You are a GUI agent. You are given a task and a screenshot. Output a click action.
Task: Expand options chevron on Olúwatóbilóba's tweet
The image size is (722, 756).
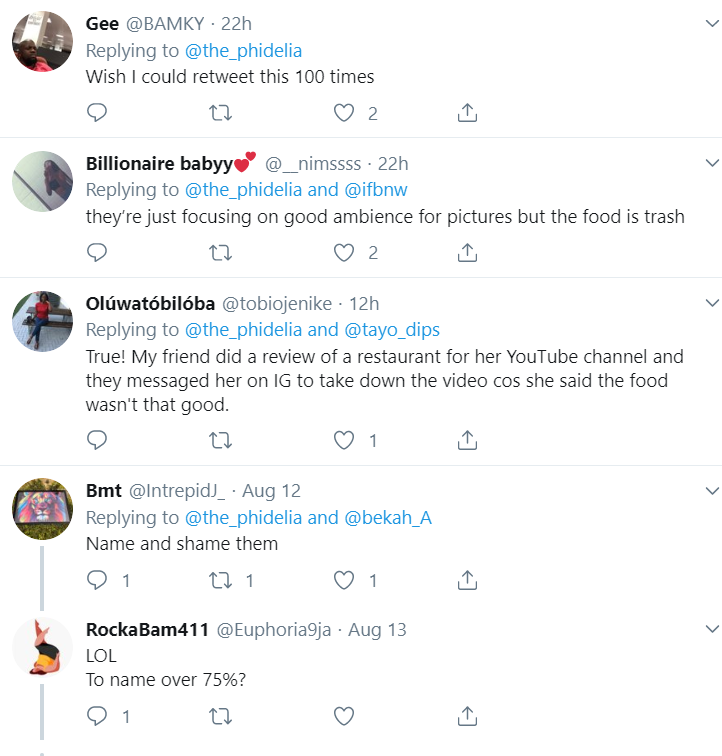point(712,303)
